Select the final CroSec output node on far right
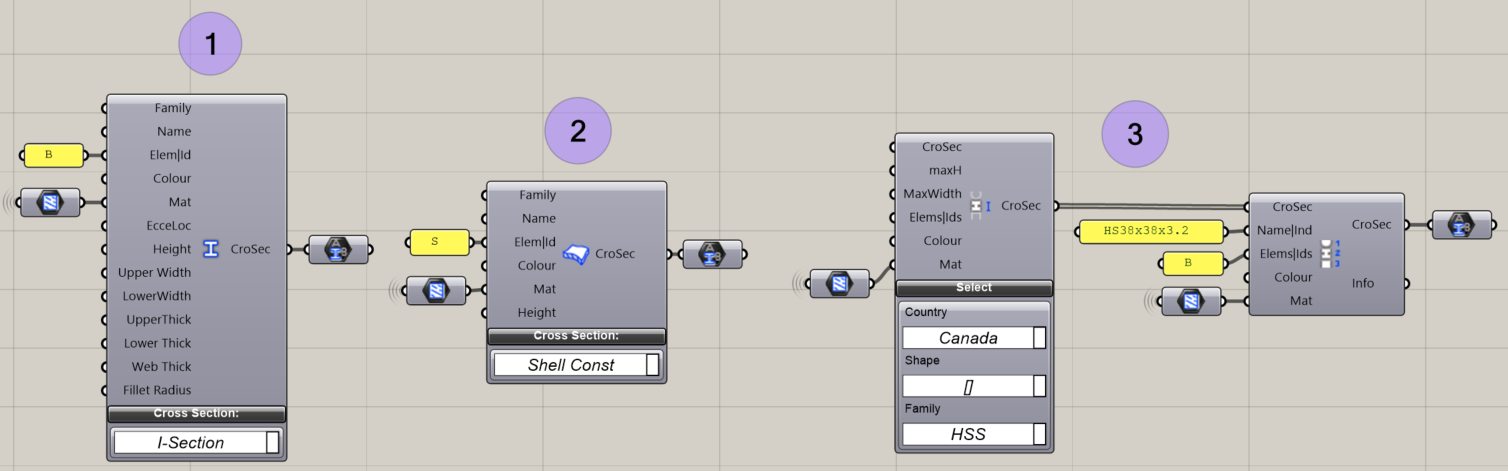Viewport: 1508px width, 471px height. tap(1461, 225)
